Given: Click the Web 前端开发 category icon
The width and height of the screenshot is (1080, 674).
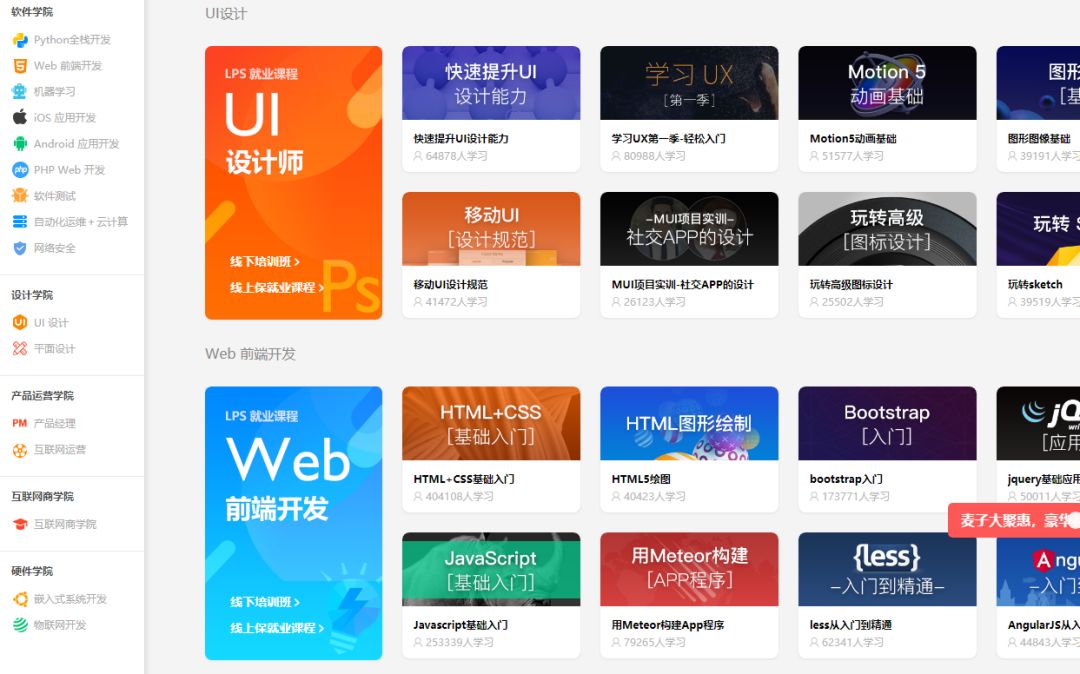Looking at the screenshot, I should coord(18,66).
